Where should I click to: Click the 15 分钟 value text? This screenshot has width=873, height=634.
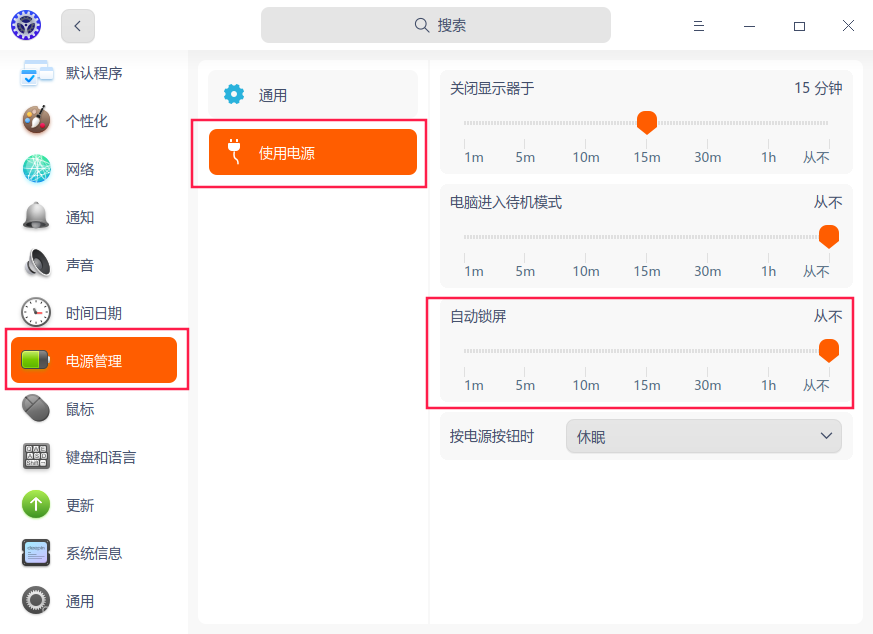pyautogui.click(x=818, y=88)
